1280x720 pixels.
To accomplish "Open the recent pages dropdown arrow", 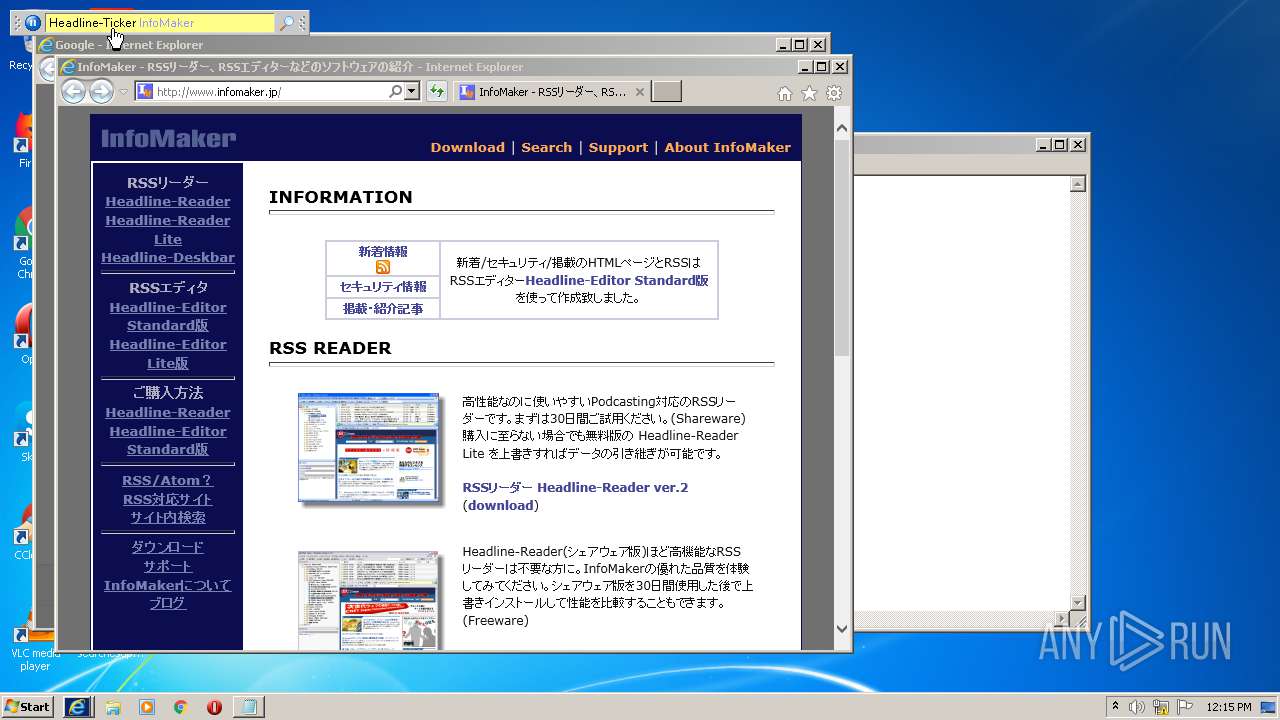I will pyautogui.click(x=124, y=92).
